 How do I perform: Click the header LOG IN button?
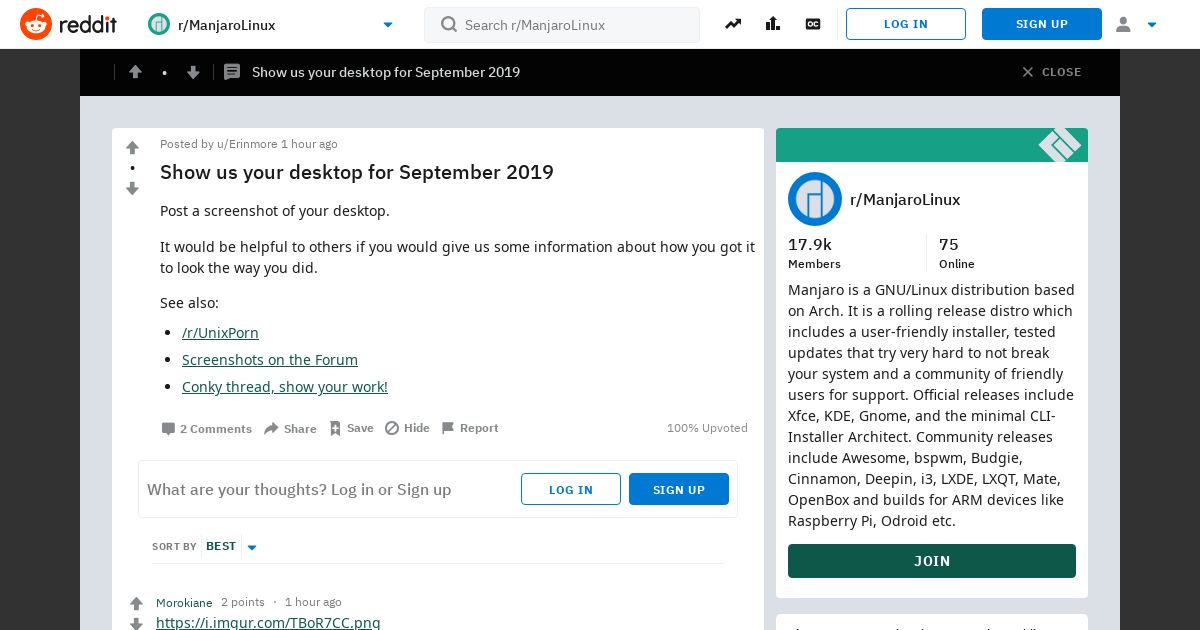pyautogui.click(x=906, y=24)
